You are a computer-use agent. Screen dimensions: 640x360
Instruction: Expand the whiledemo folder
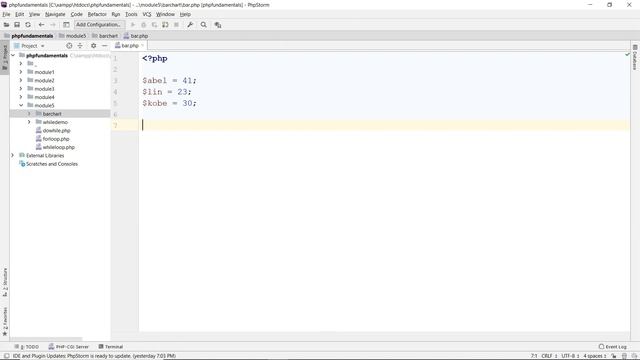pyautogui.click(x=29, y=122)
